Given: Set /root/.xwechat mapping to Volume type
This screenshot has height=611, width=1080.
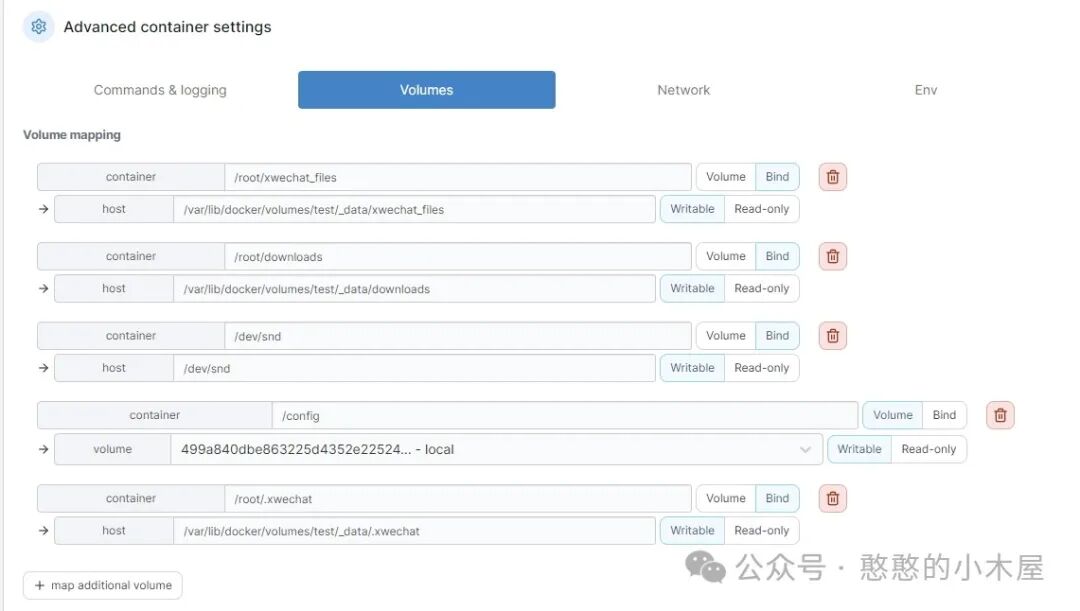Looking at the screenshot, I should coord(725,499).
